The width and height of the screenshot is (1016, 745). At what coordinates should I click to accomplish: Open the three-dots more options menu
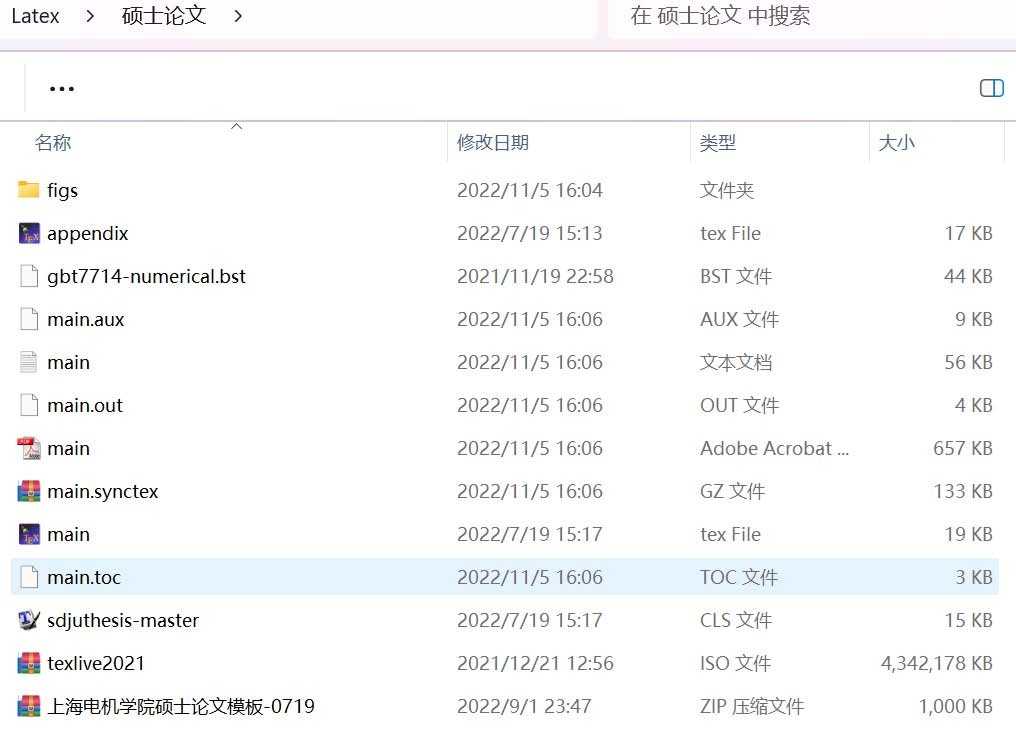pos(62,89)
